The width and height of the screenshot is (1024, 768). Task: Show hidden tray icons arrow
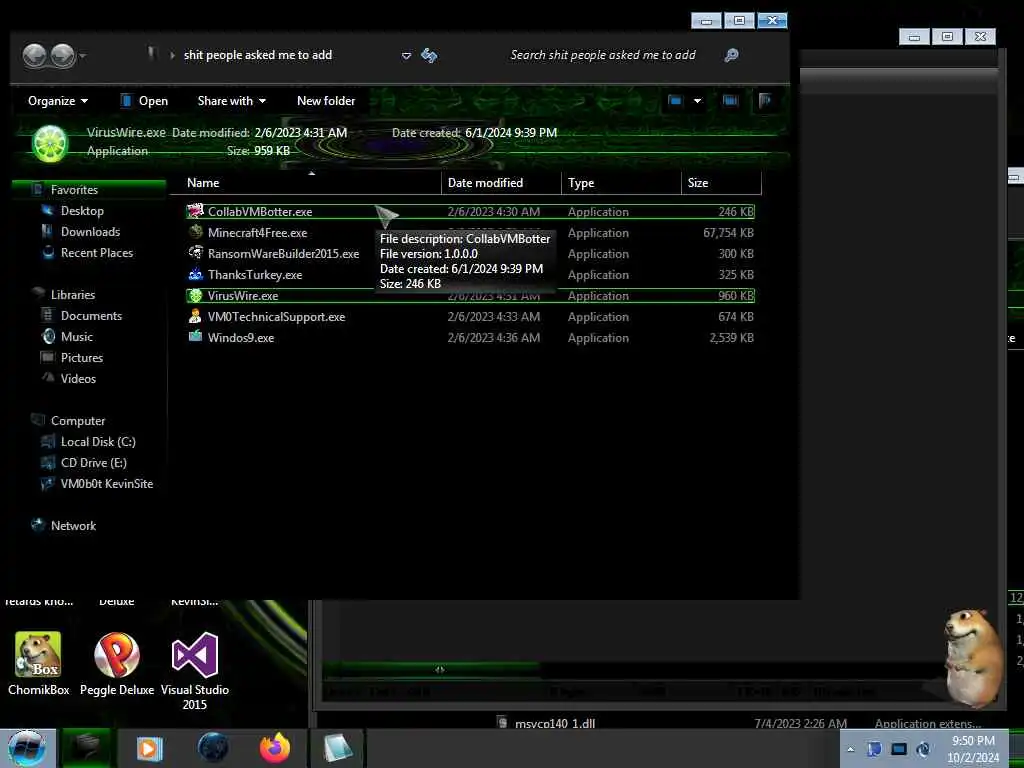[850, 750]
